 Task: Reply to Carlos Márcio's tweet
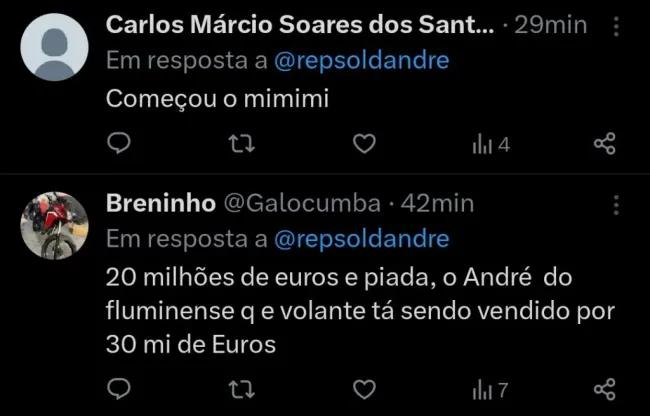(x=119, y=145)
